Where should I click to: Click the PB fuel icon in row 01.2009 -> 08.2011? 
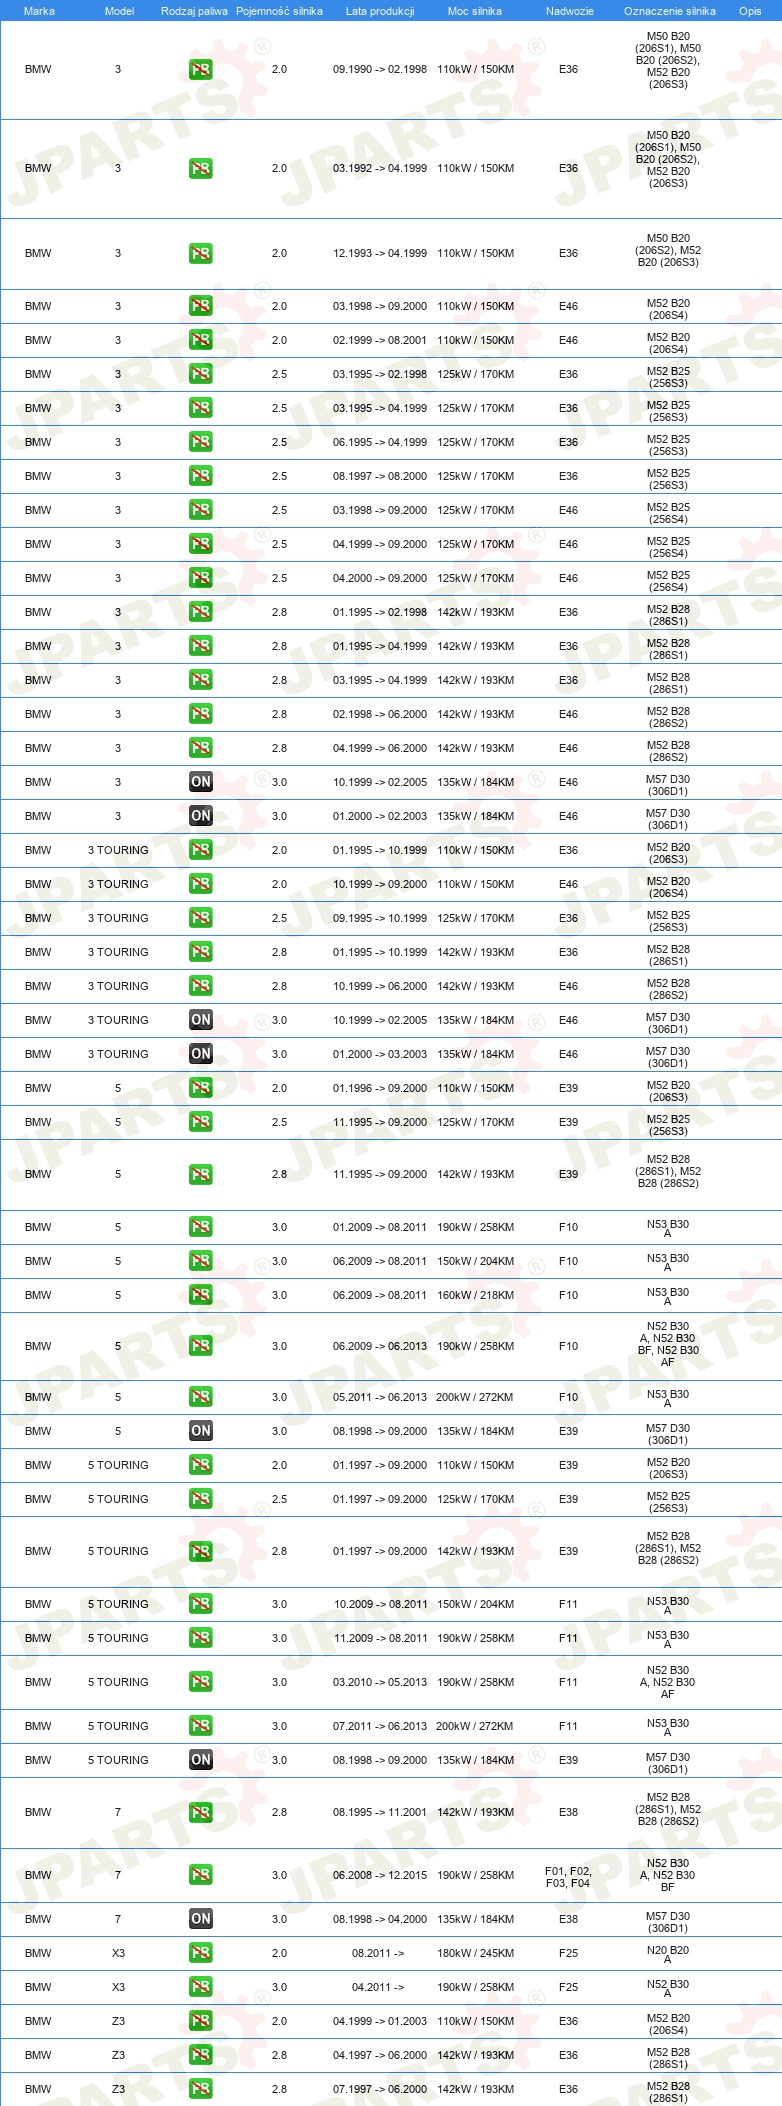click(x=201, y=1228)
